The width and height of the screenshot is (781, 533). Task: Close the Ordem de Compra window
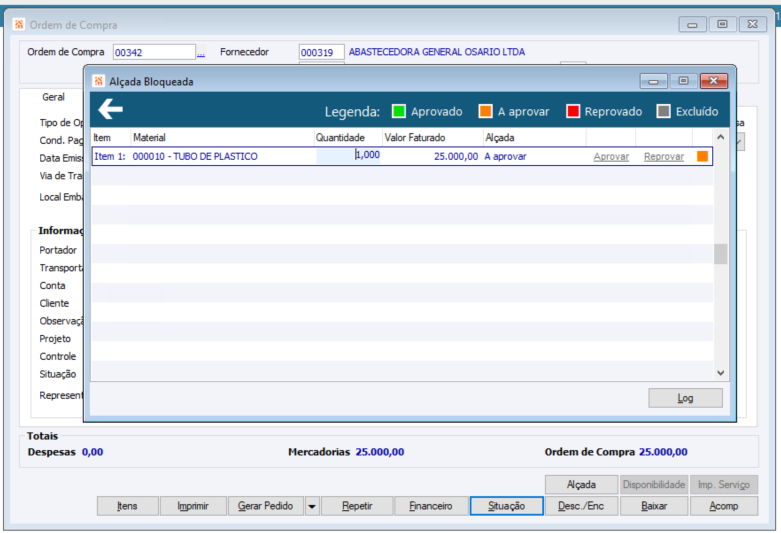[753, 24]
